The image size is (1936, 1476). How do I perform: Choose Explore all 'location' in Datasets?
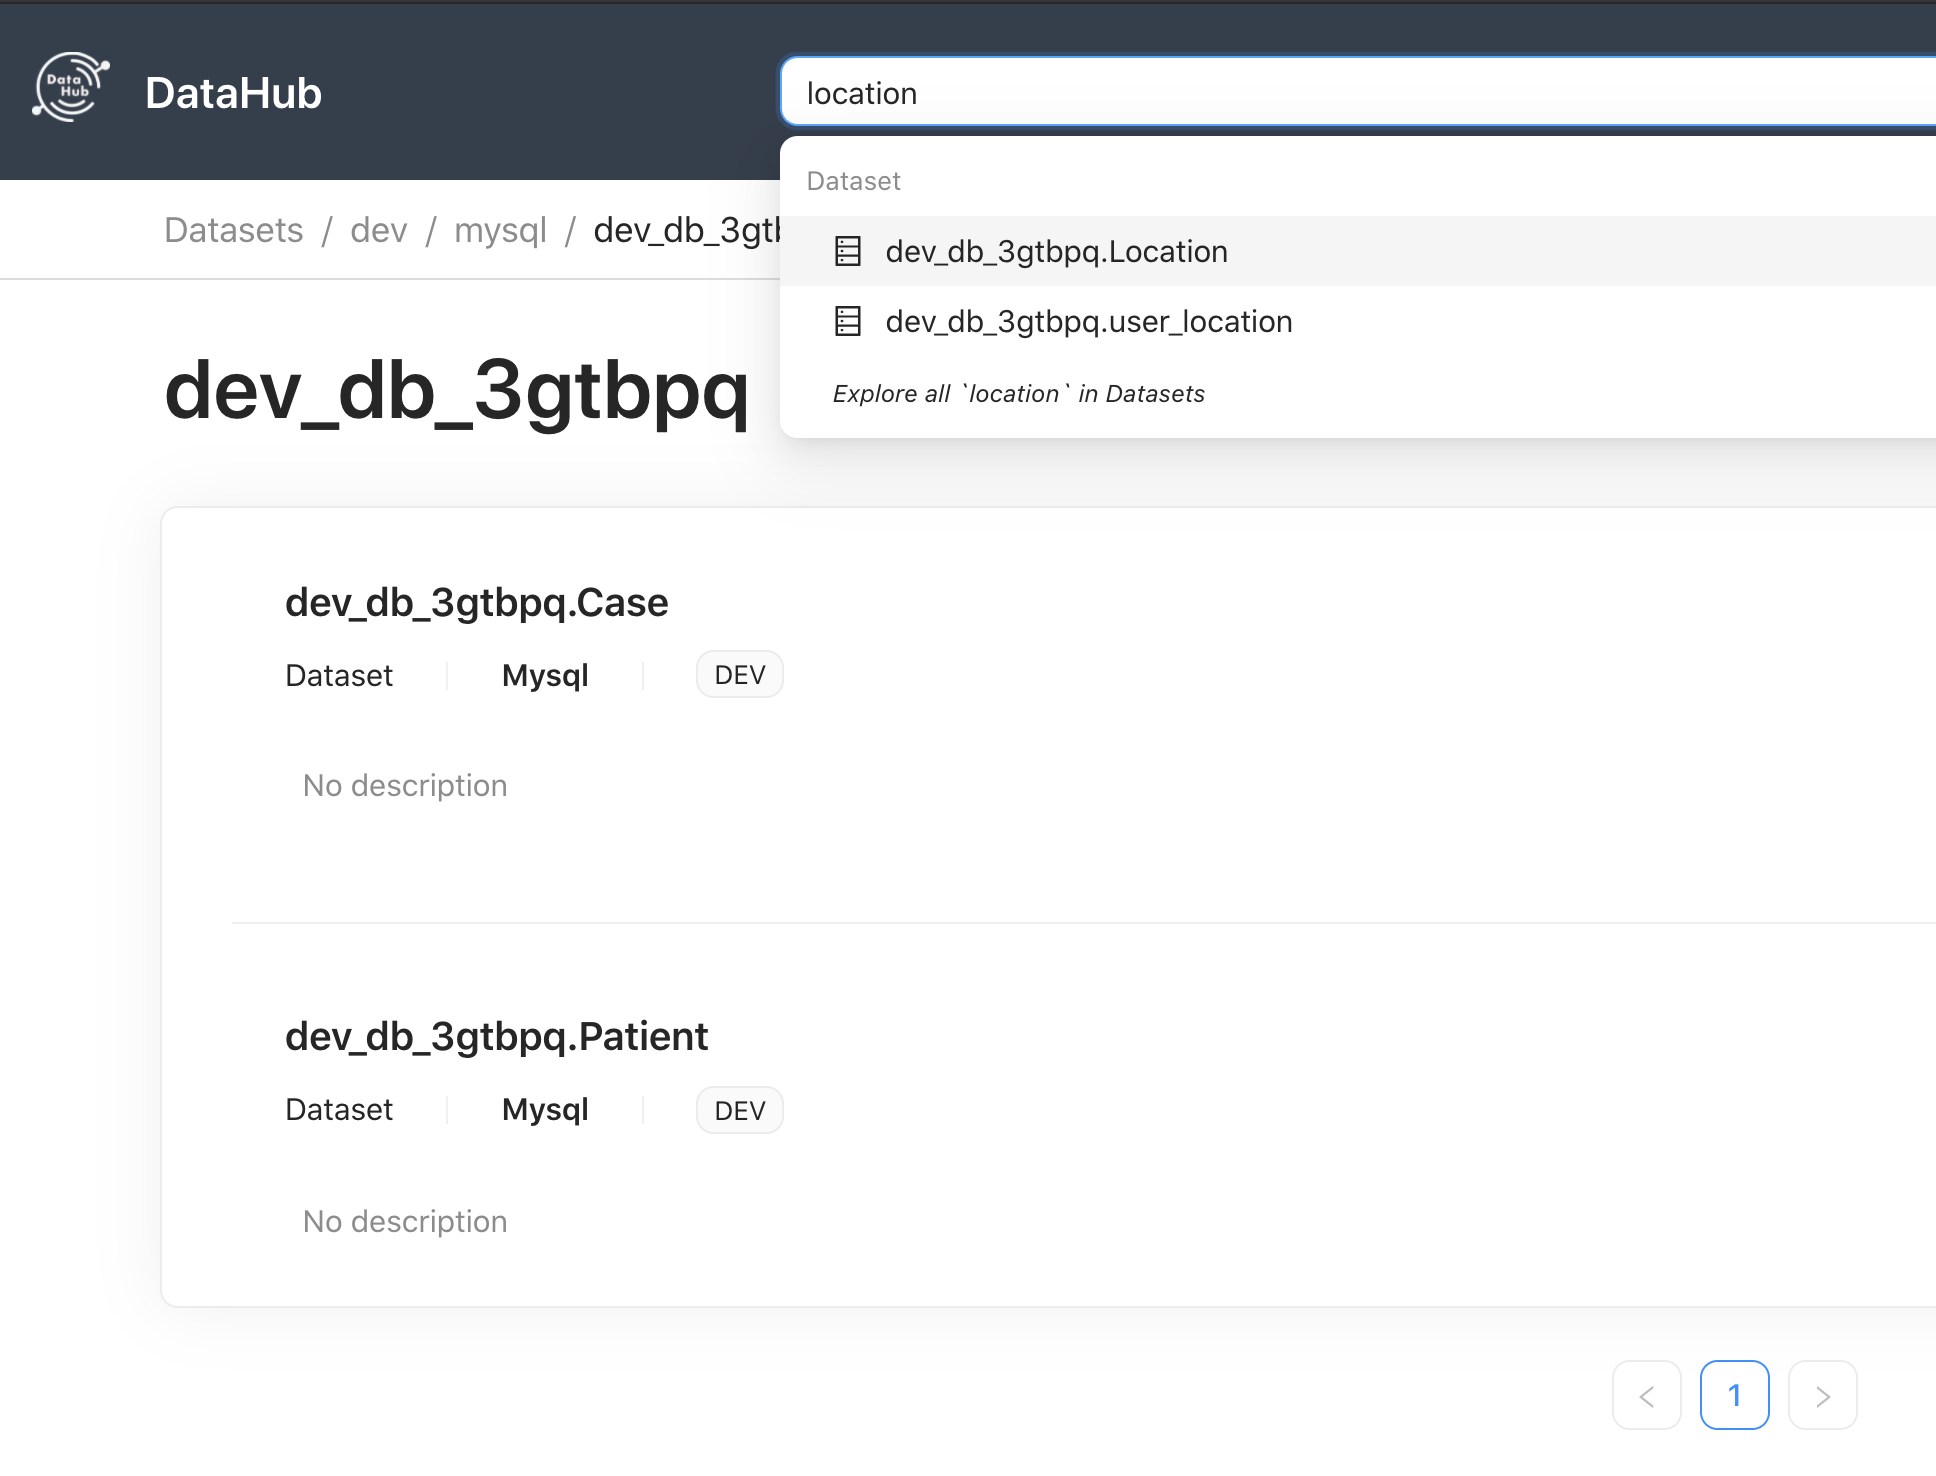[1018, 393]
